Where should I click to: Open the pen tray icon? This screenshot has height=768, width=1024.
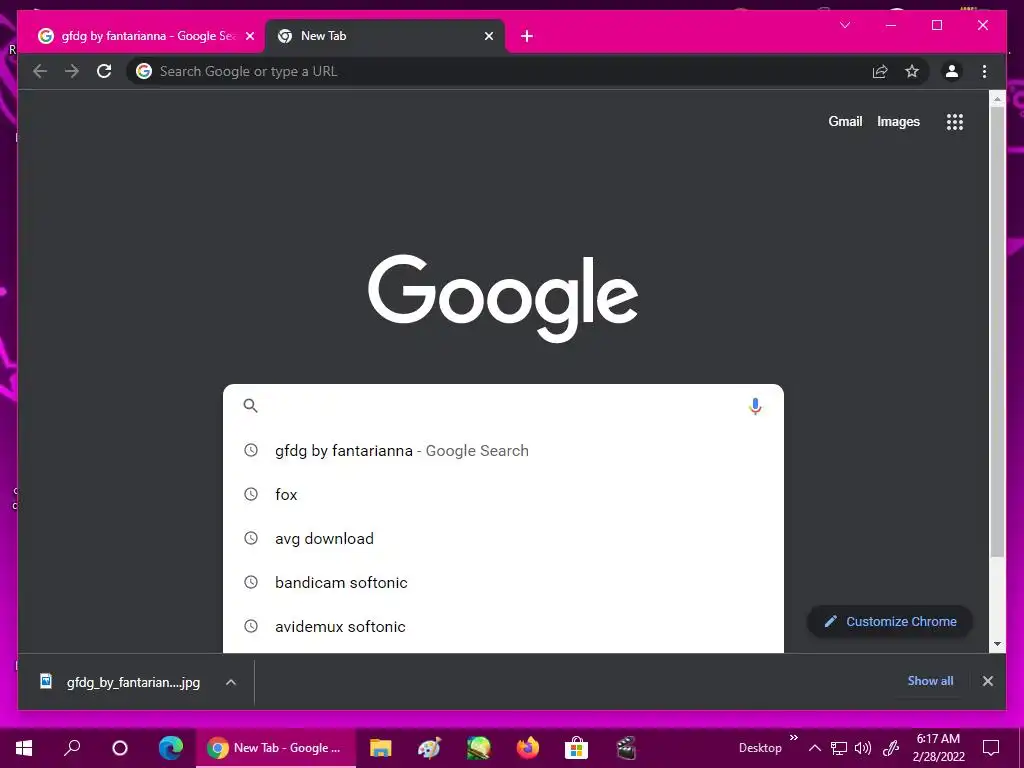[891, 748]
